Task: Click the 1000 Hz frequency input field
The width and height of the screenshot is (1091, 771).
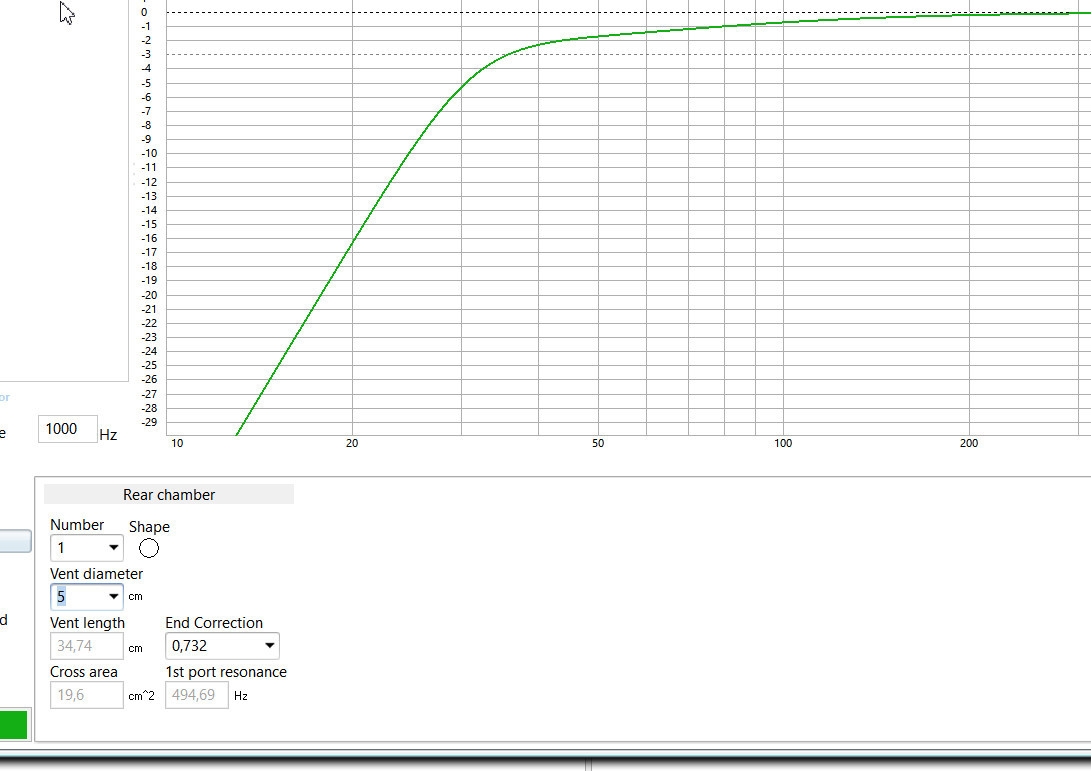Action: pyautogui.click(x=67, y=429)
